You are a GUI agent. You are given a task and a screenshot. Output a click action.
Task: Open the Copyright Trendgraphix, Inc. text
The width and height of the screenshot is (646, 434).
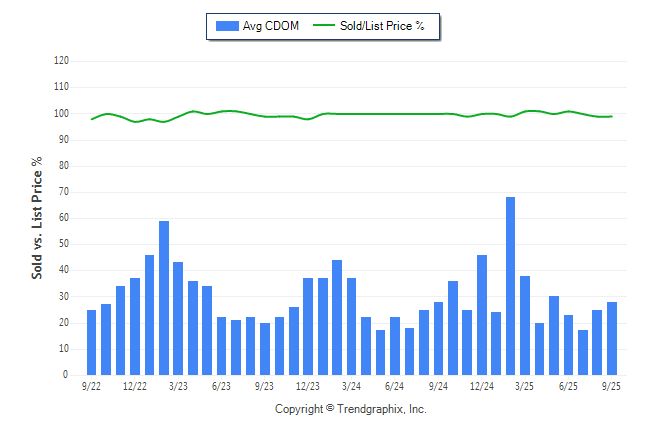350,409
